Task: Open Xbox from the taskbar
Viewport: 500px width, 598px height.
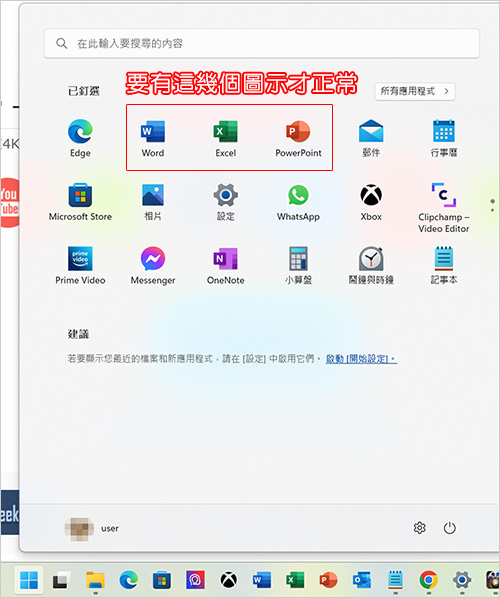Action: [228, 580]
